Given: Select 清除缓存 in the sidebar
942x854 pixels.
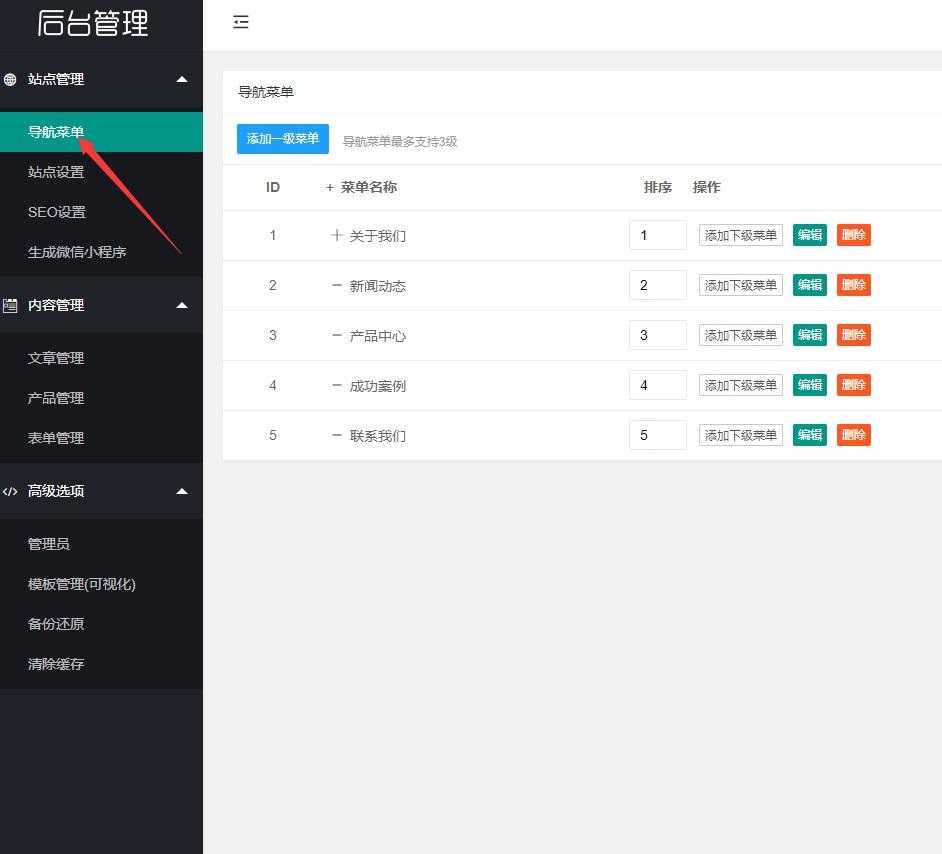Looking at the screenshot, I should click(102, 664).
